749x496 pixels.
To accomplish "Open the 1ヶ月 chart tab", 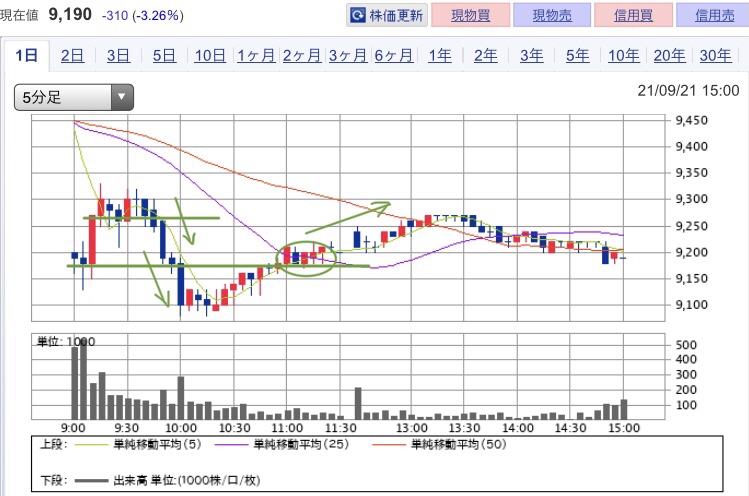I will tap(256, 56).
